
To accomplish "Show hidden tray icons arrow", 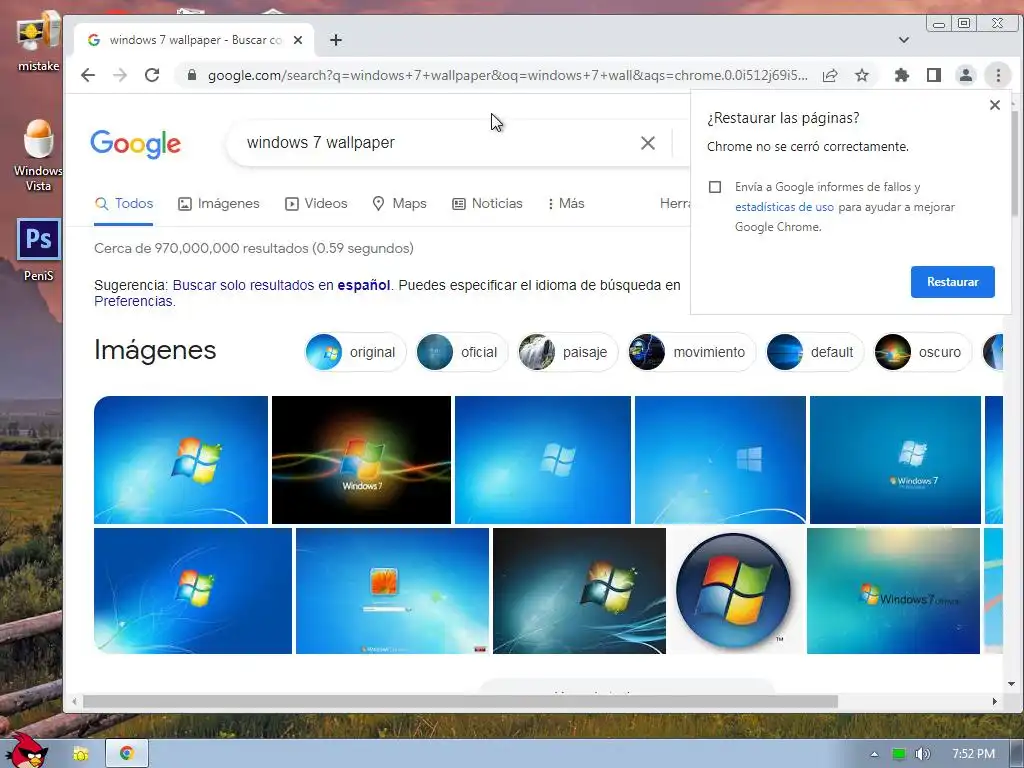I will pos(874,754).
